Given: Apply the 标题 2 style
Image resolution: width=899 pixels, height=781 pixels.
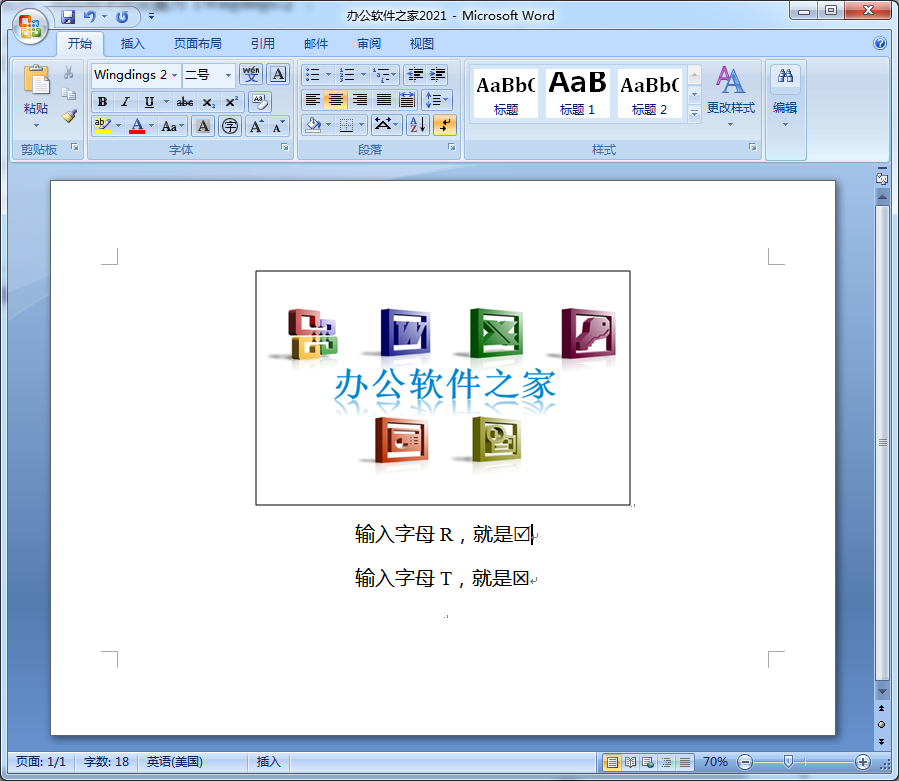Looking at the screenshot, I should [650, 93].
